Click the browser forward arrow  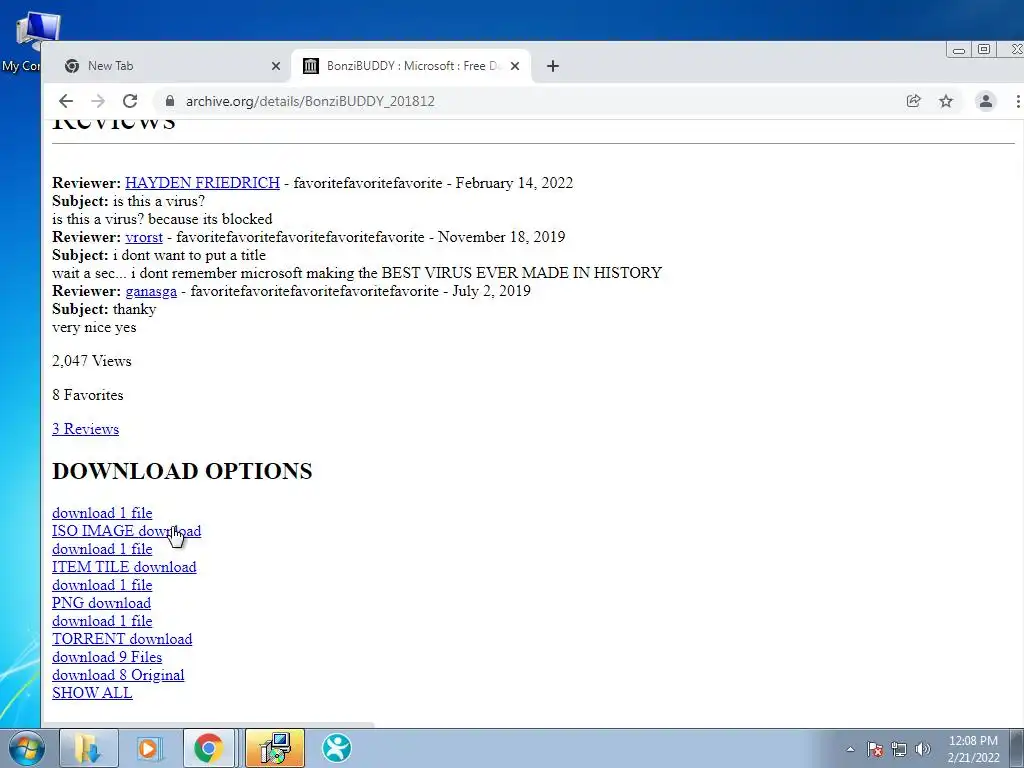(x=98, y=101)
